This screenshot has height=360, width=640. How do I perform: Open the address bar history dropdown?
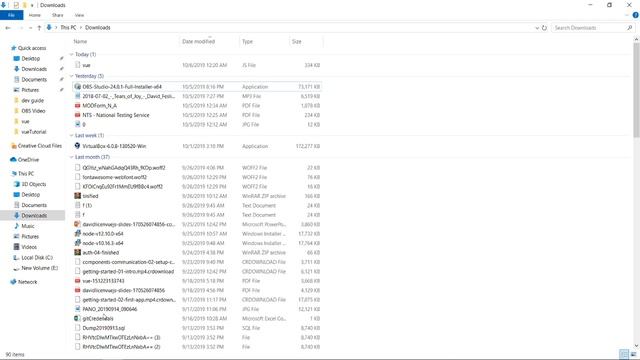(537, 28)
